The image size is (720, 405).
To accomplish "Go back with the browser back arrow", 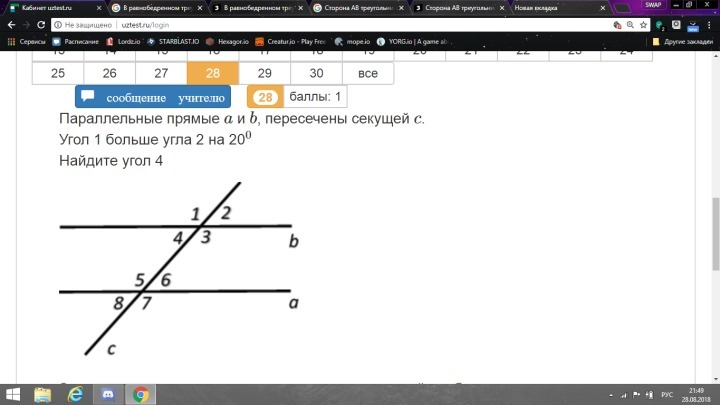I will point(11,25).
